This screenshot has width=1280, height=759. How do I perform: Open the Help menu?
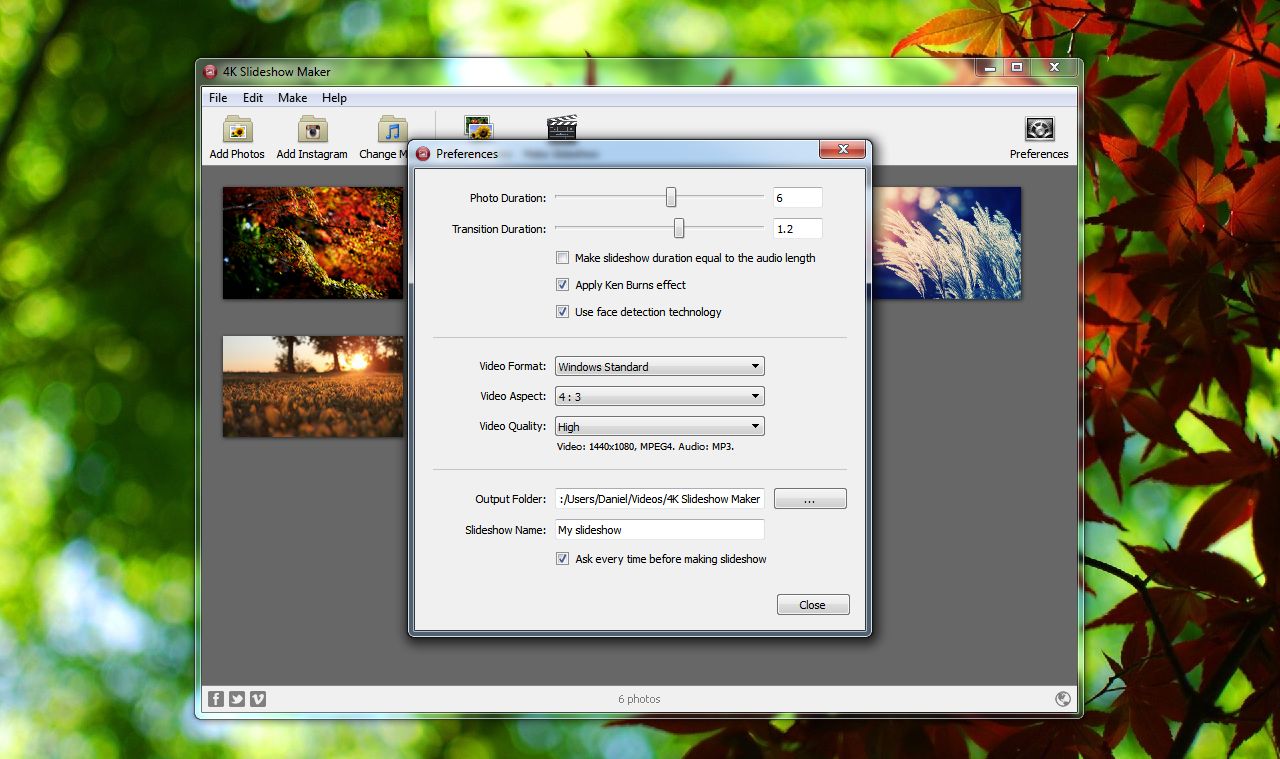pyautogui.click(x=334, y=98)
